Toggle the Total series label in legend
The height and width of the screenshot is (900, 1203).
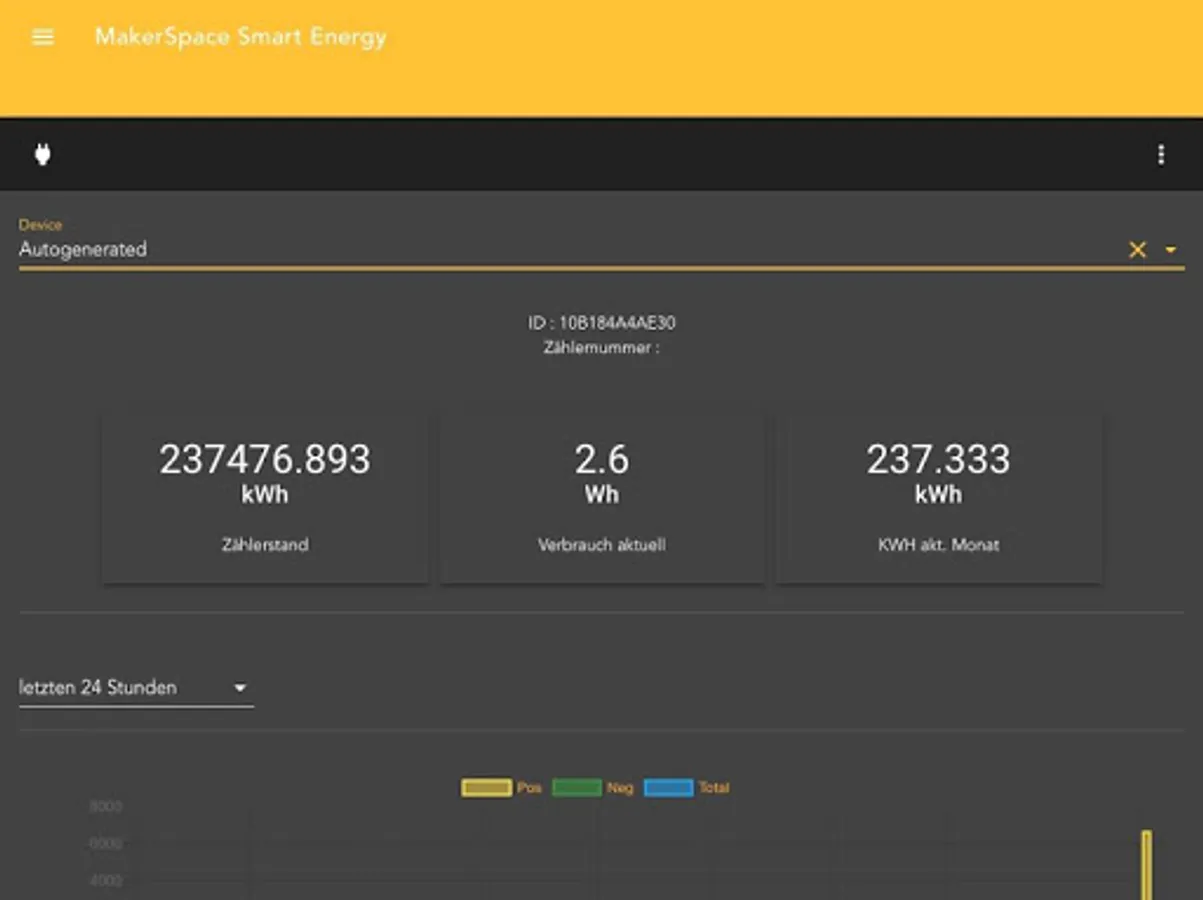pos(713,788)
